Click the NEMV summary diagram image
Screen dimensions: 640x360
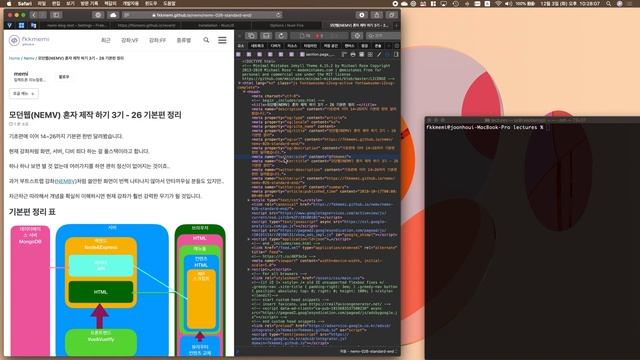[x=118, y=290]
